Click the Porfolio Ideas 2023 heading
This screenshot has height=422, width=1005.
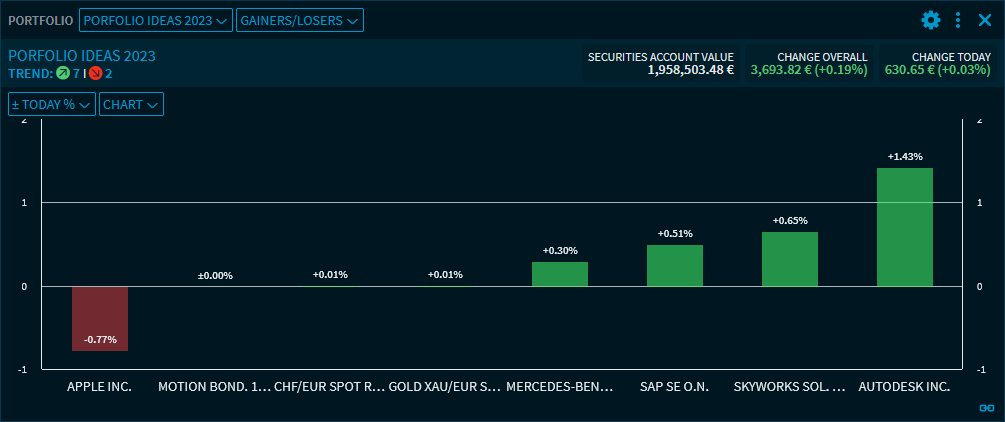click(82, 56)
